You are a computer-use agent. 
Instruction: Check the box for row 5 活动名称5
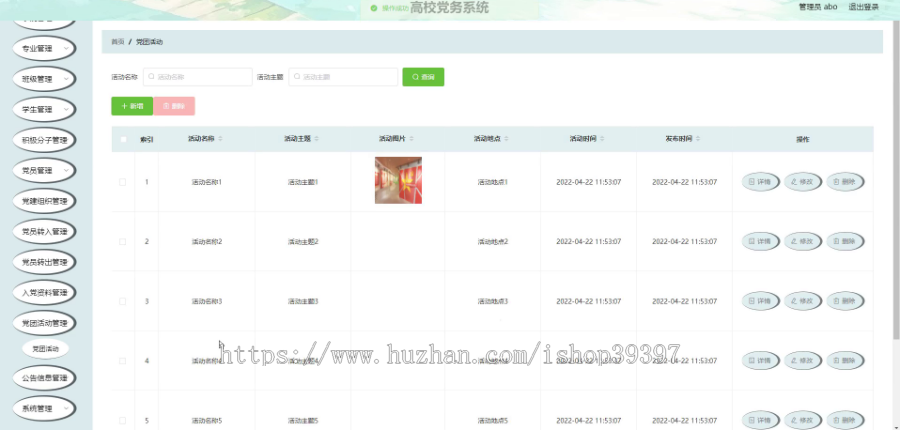click(x=122, y=421)
